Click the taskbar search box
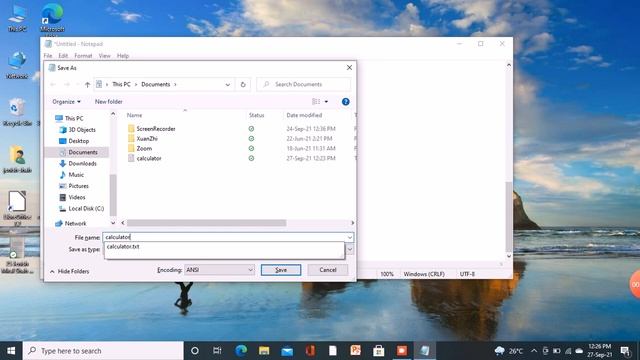The image size is (640, 360). point(103,351)
